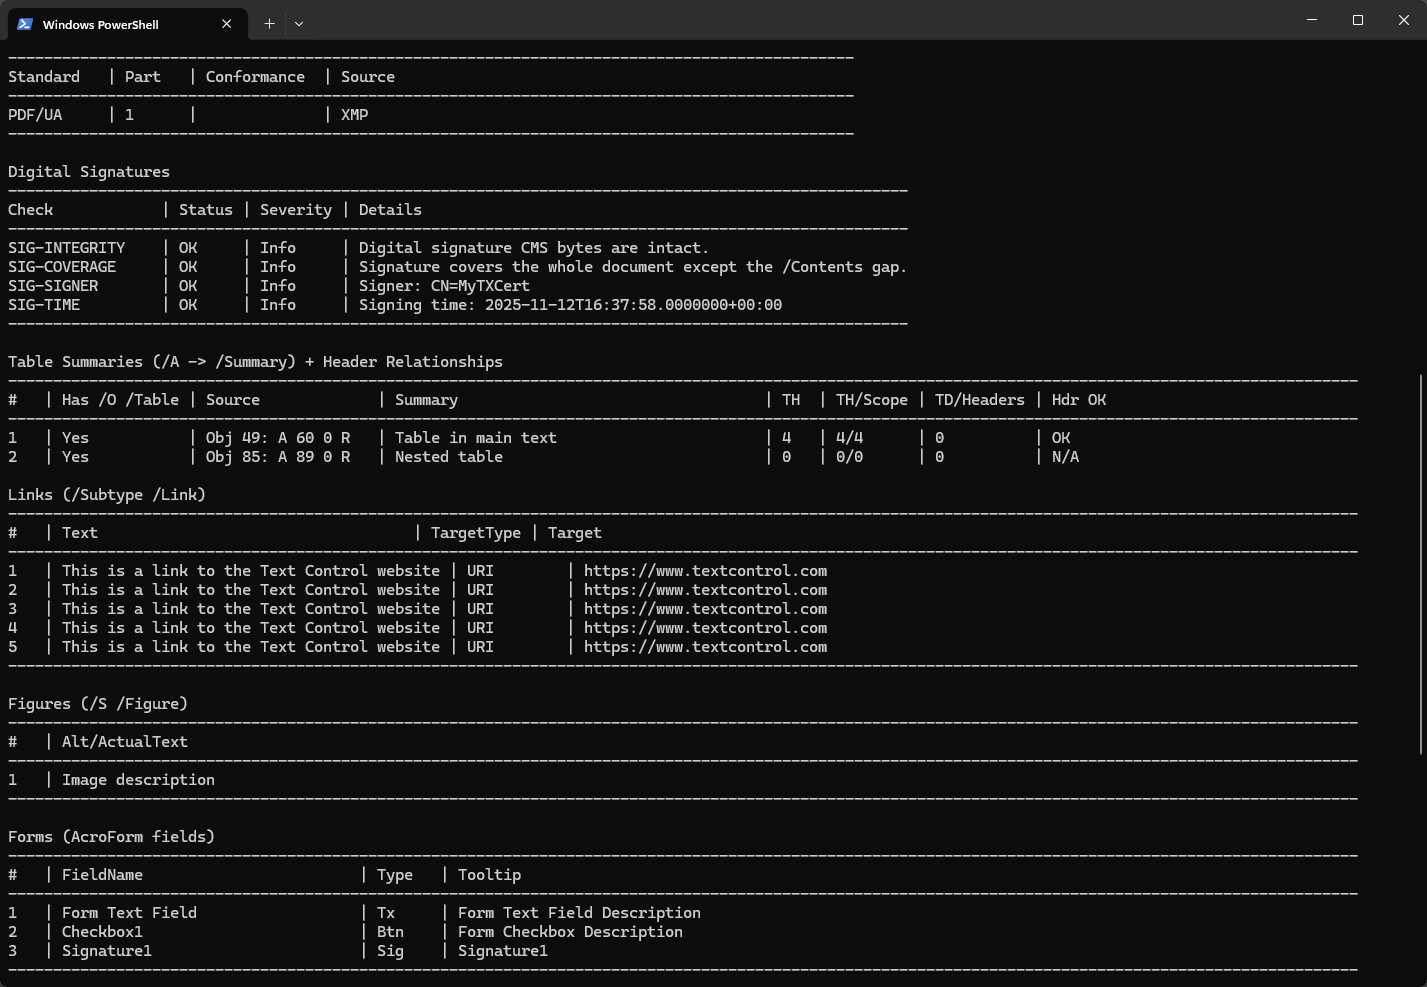This screenshot has height=987, width=1427.
Task: Click the empty title bar area beside the tabs
Action: [800, 20]
